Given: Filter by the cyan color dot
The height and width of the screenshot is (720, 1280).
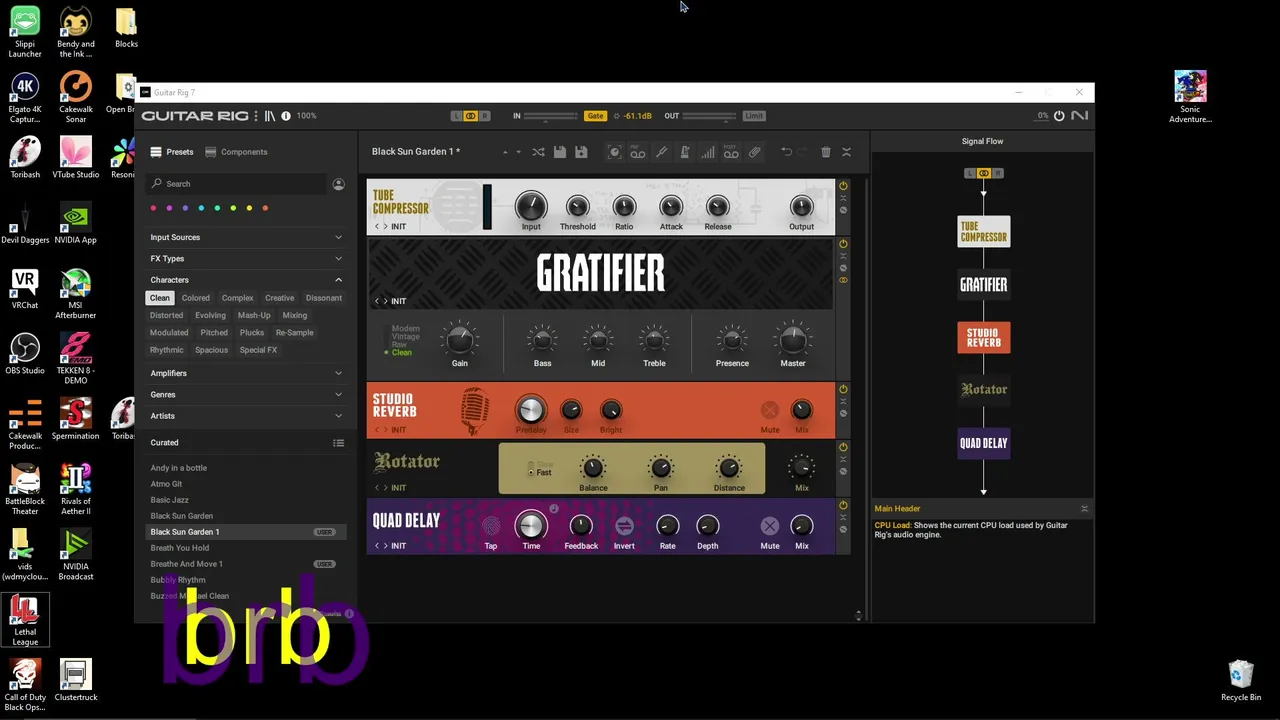Looking at the screenshot, I should (x=201, y=208).
